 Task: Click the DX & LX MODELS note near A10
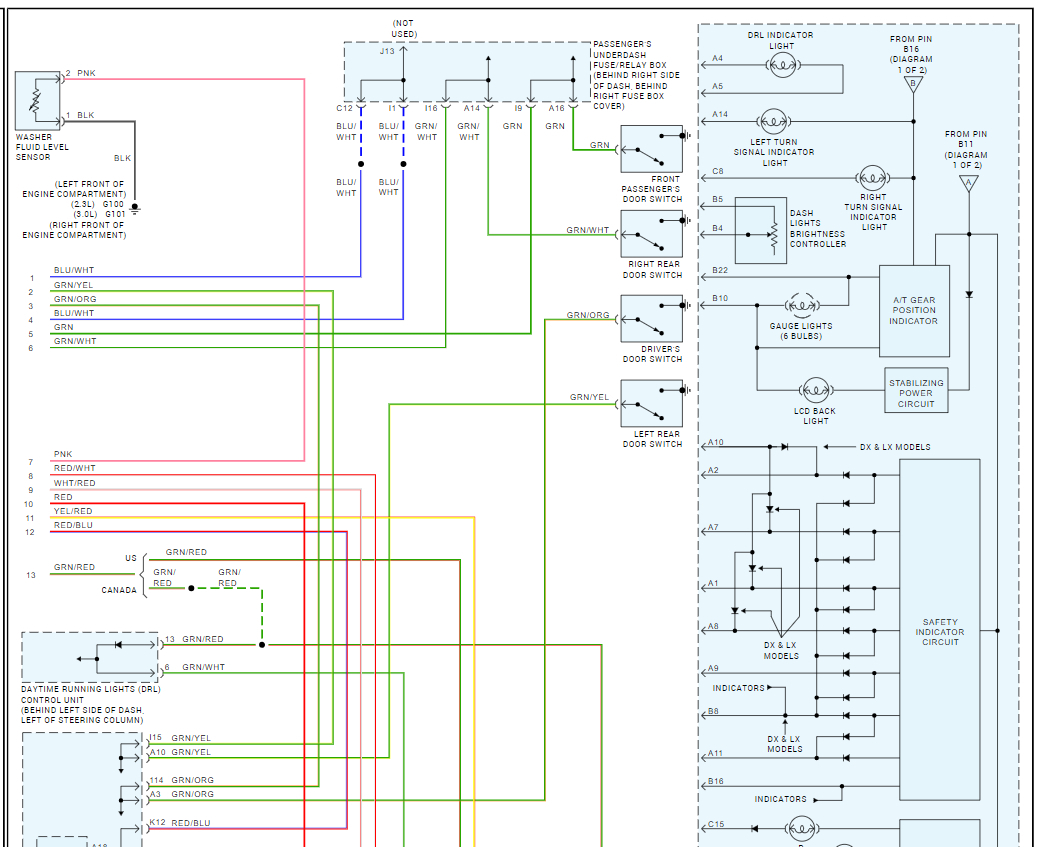click(x=895, y=447)
